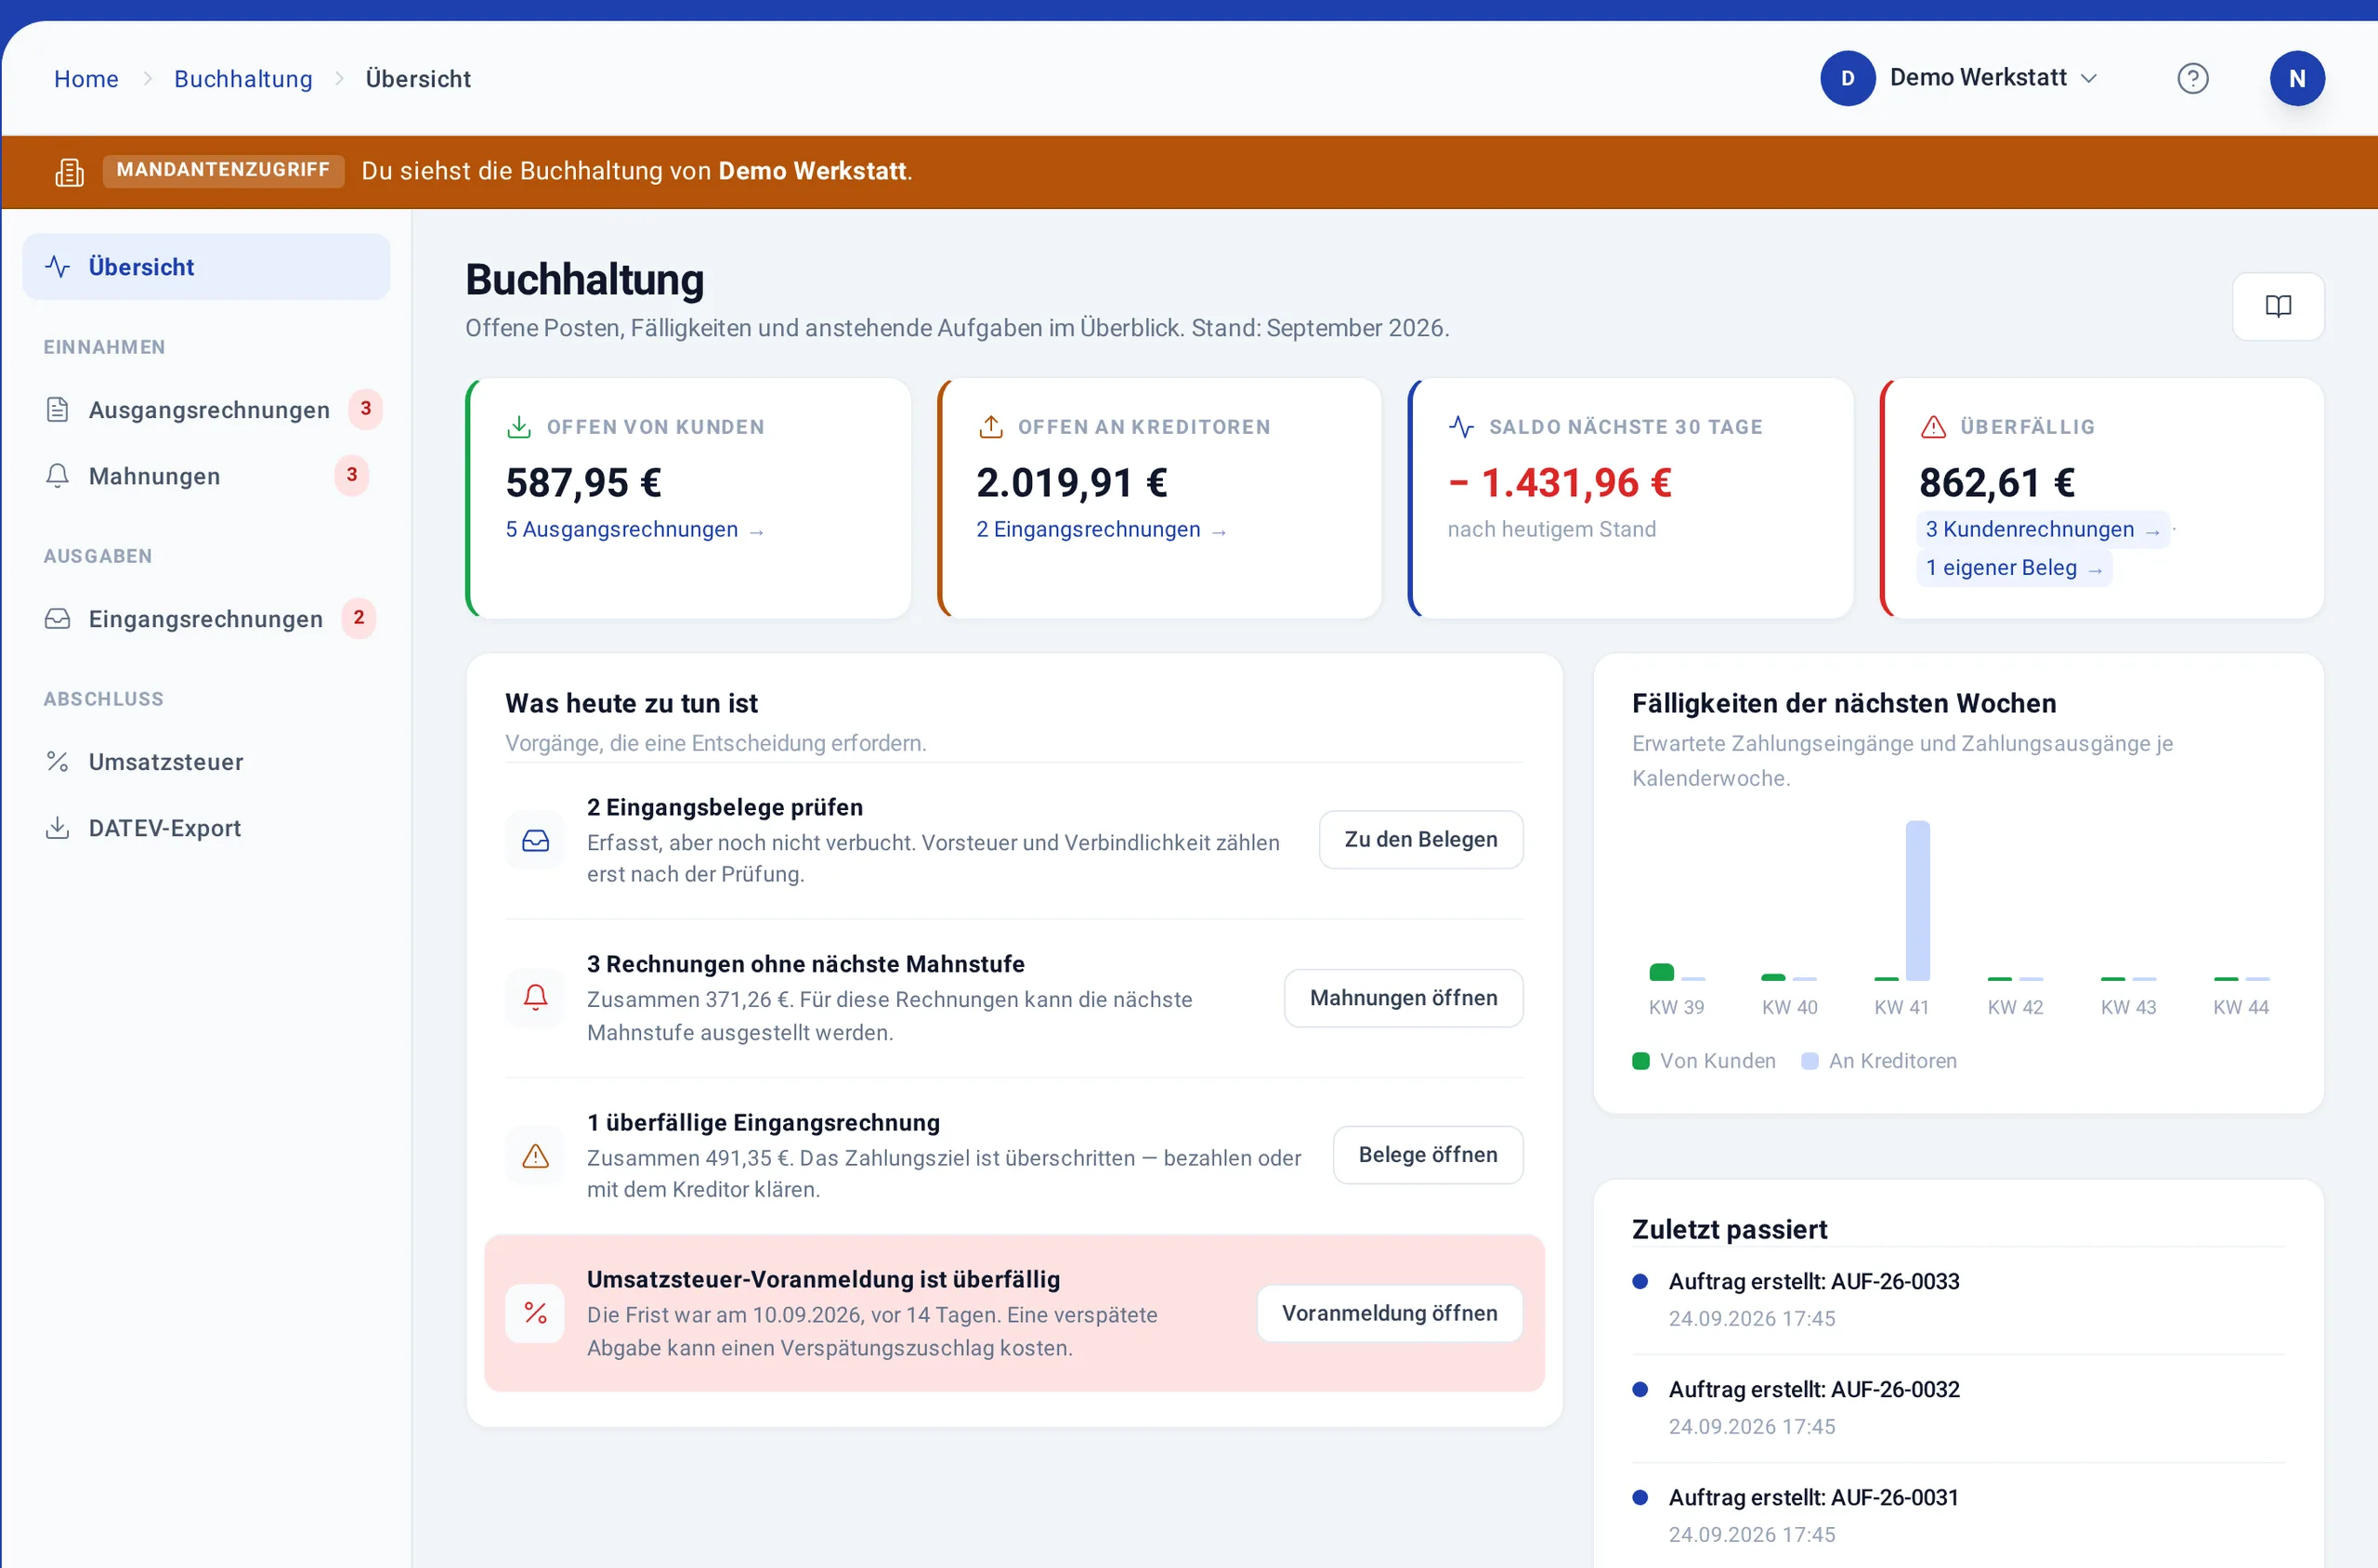Click the N user avatar

2297,78
